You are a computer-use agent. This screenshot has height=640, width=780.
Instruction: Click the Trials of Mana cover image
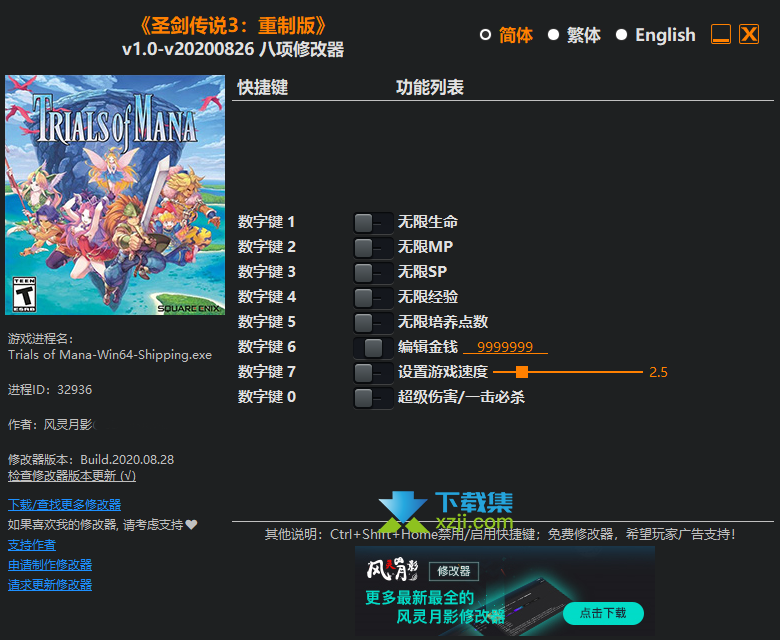click(x=115, y=195)
